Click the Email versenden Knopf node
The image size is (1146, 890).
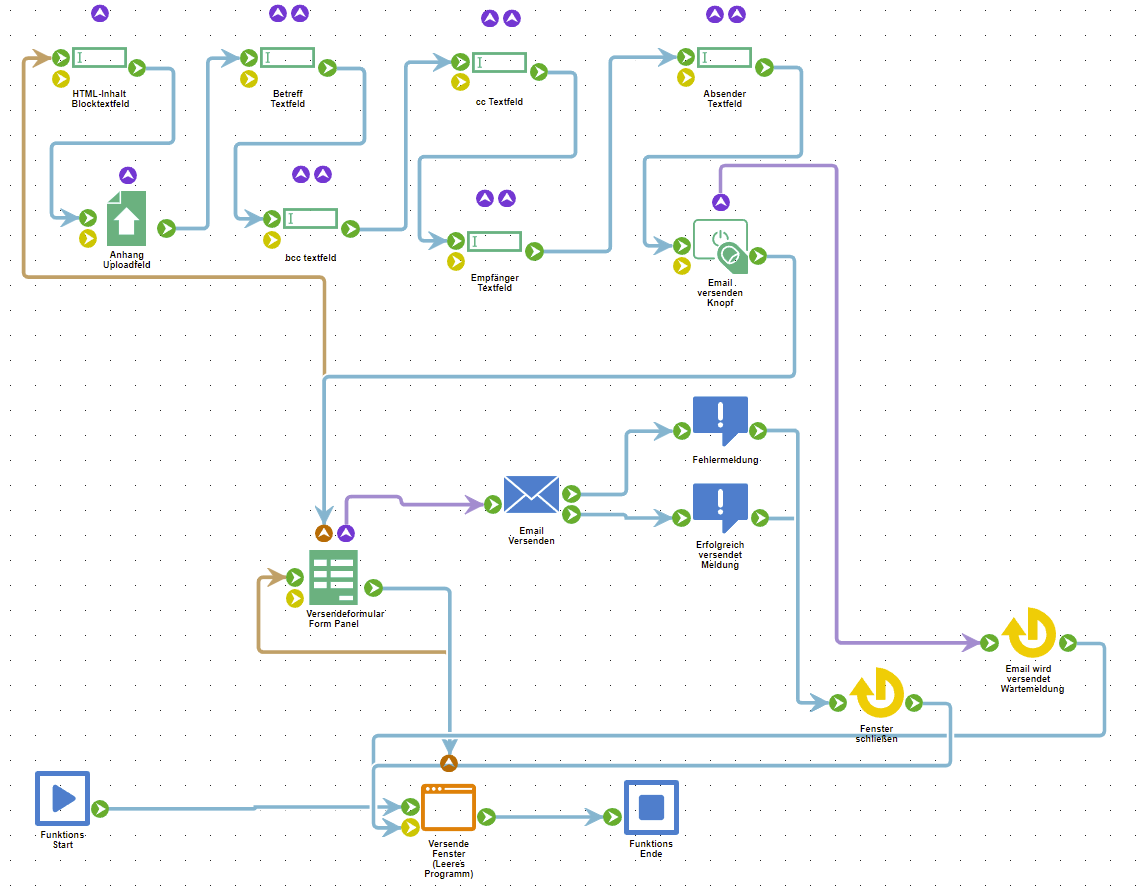point(720,245)
